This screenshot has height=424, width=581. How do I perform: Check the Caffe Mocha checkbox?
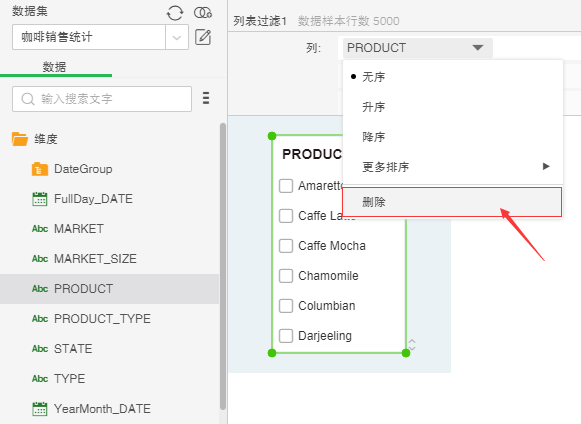[x=286, y=246]
